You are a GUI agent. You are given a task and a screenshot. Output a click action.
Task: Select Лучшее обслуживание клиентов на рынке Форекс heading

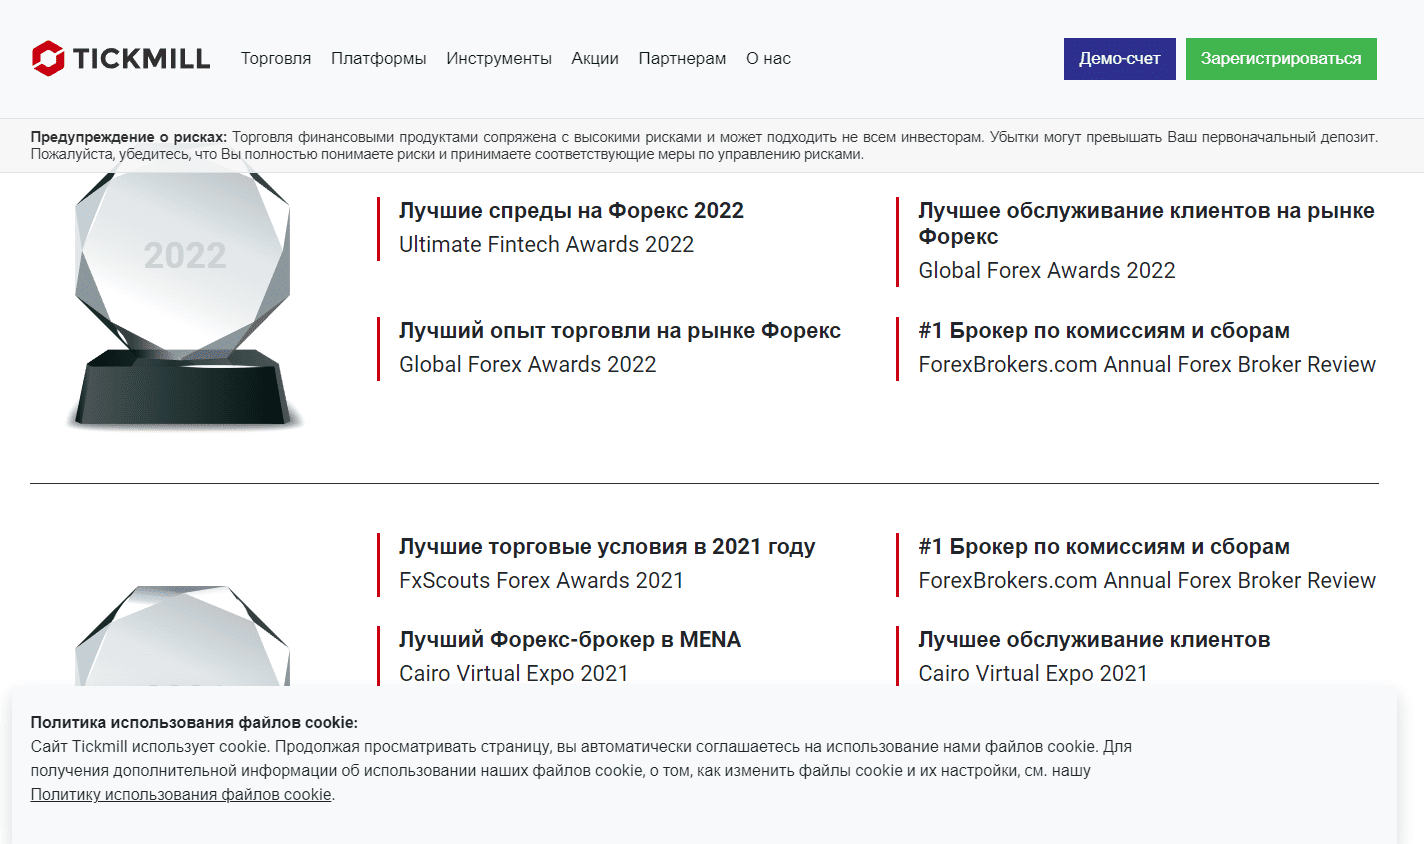coord(1146,224)
